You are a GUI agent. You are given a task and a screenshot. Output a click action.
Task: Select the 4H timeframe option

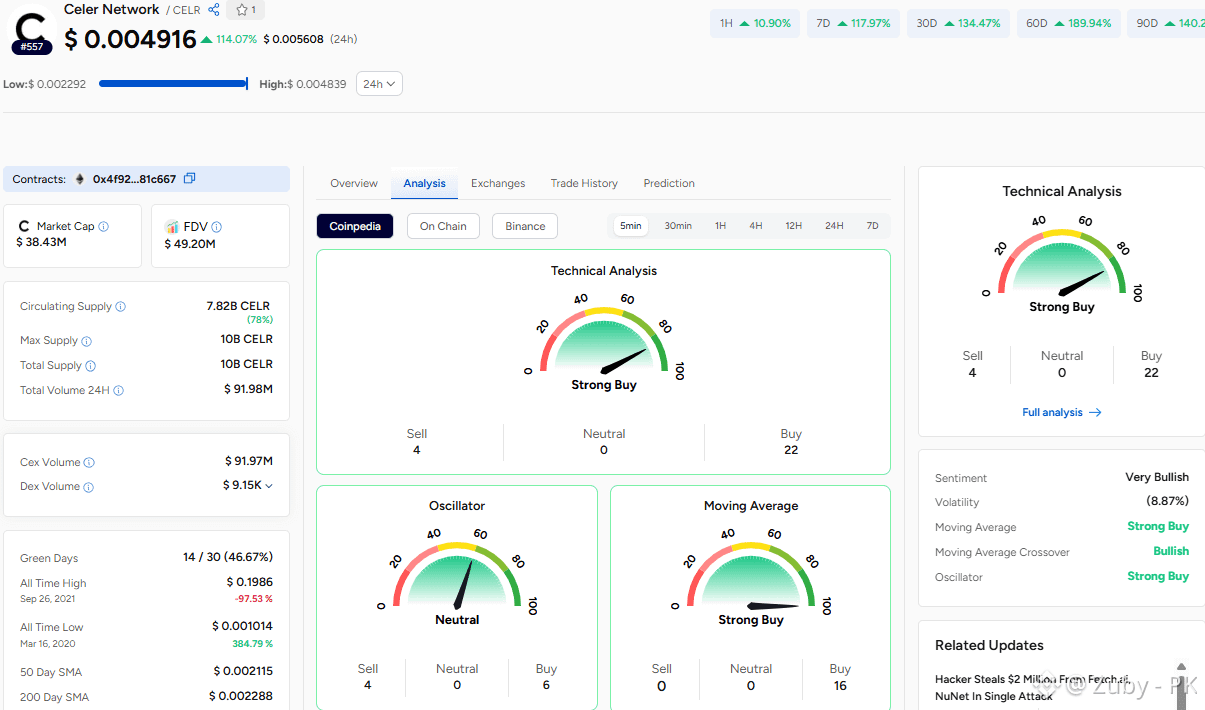pyautogui.click(x=756, y=226)
